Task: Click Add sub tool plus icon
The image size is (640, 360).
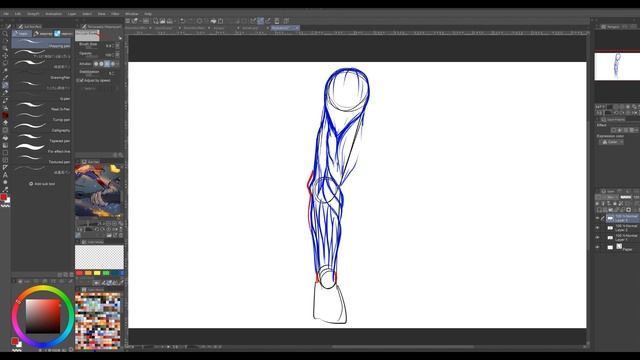Action: [x=31, y=184]
